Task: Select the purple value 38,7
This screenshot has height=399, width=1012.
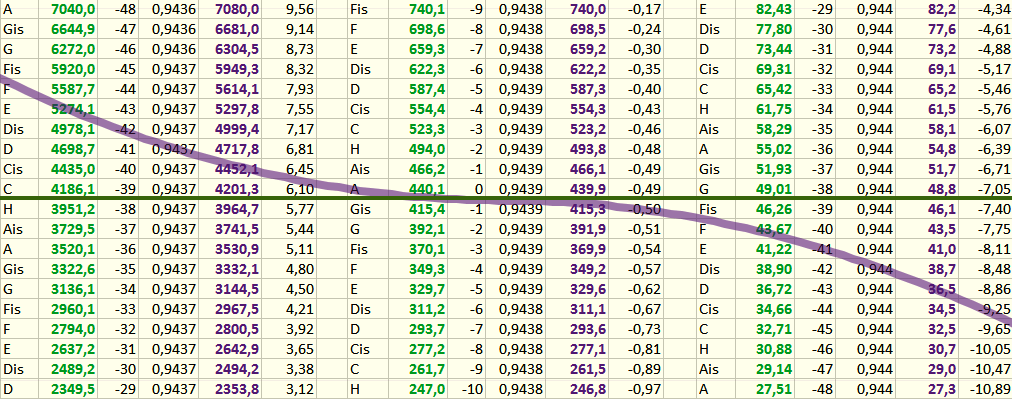Action: (942, 268)
